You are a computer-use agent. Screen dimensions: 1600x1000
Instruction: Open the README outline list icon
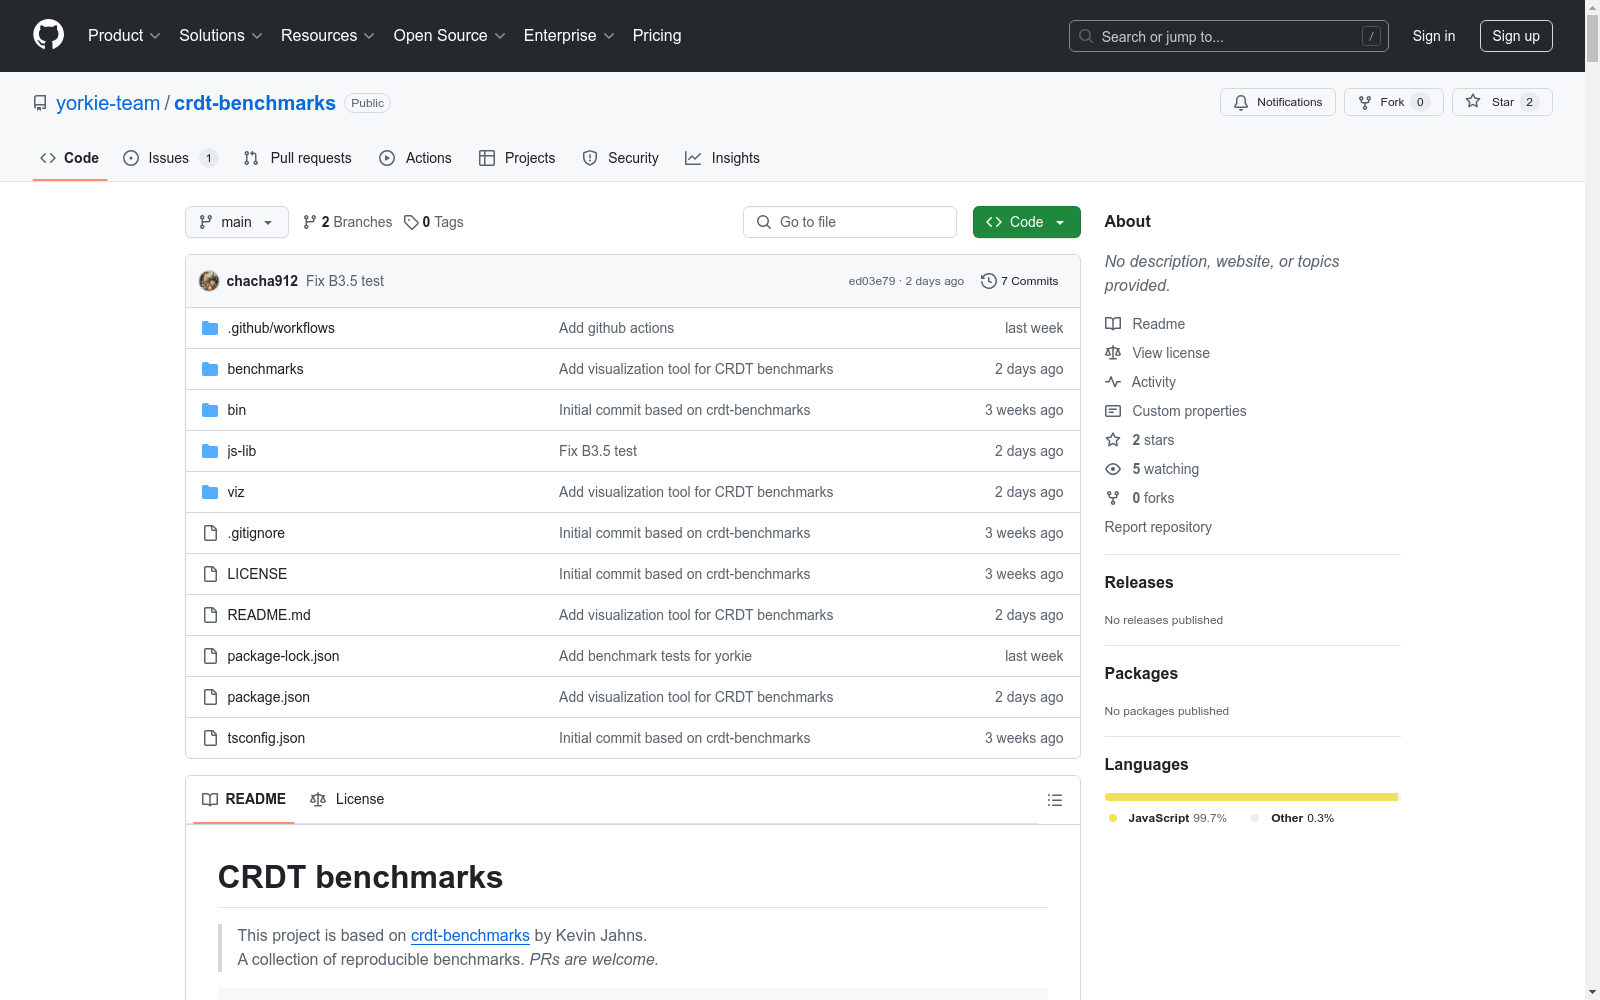coord(1054,800)
